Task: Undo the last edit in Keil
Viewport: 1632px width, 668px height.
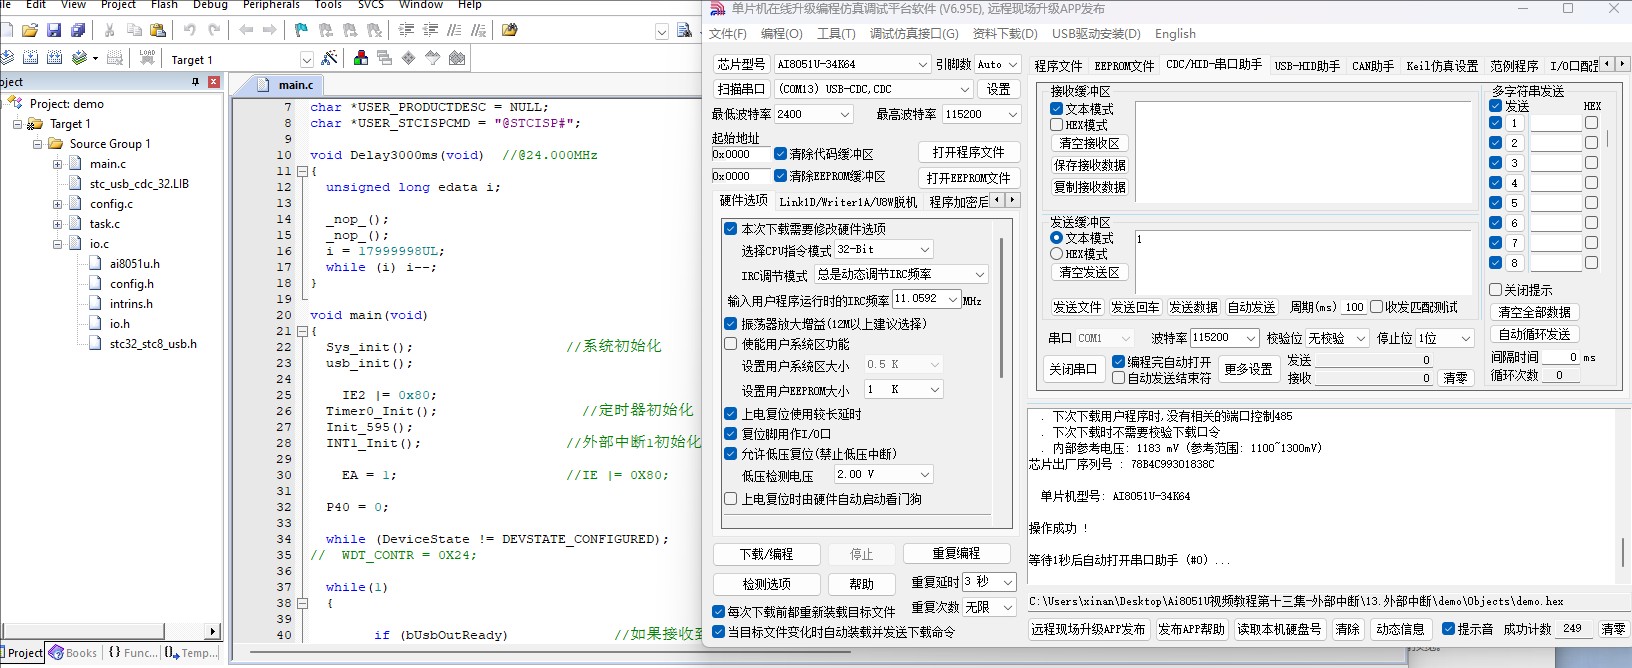Action: 190,30
